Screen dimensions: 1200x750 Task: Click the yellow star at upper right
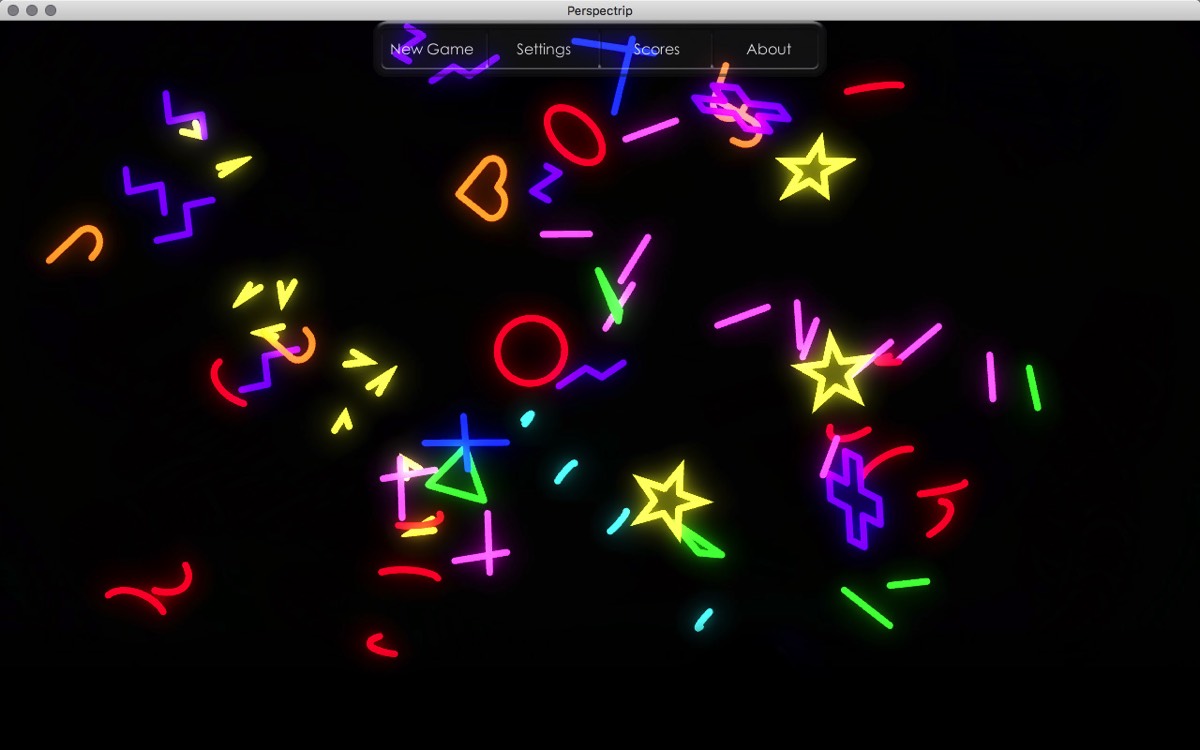(815, 168)
